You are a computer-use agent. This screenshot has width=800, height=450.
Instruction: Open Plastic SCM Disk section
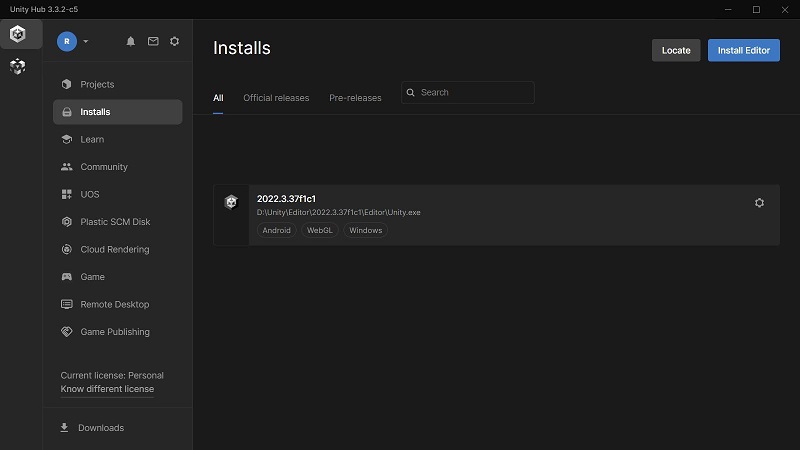(x=115, y=222)
